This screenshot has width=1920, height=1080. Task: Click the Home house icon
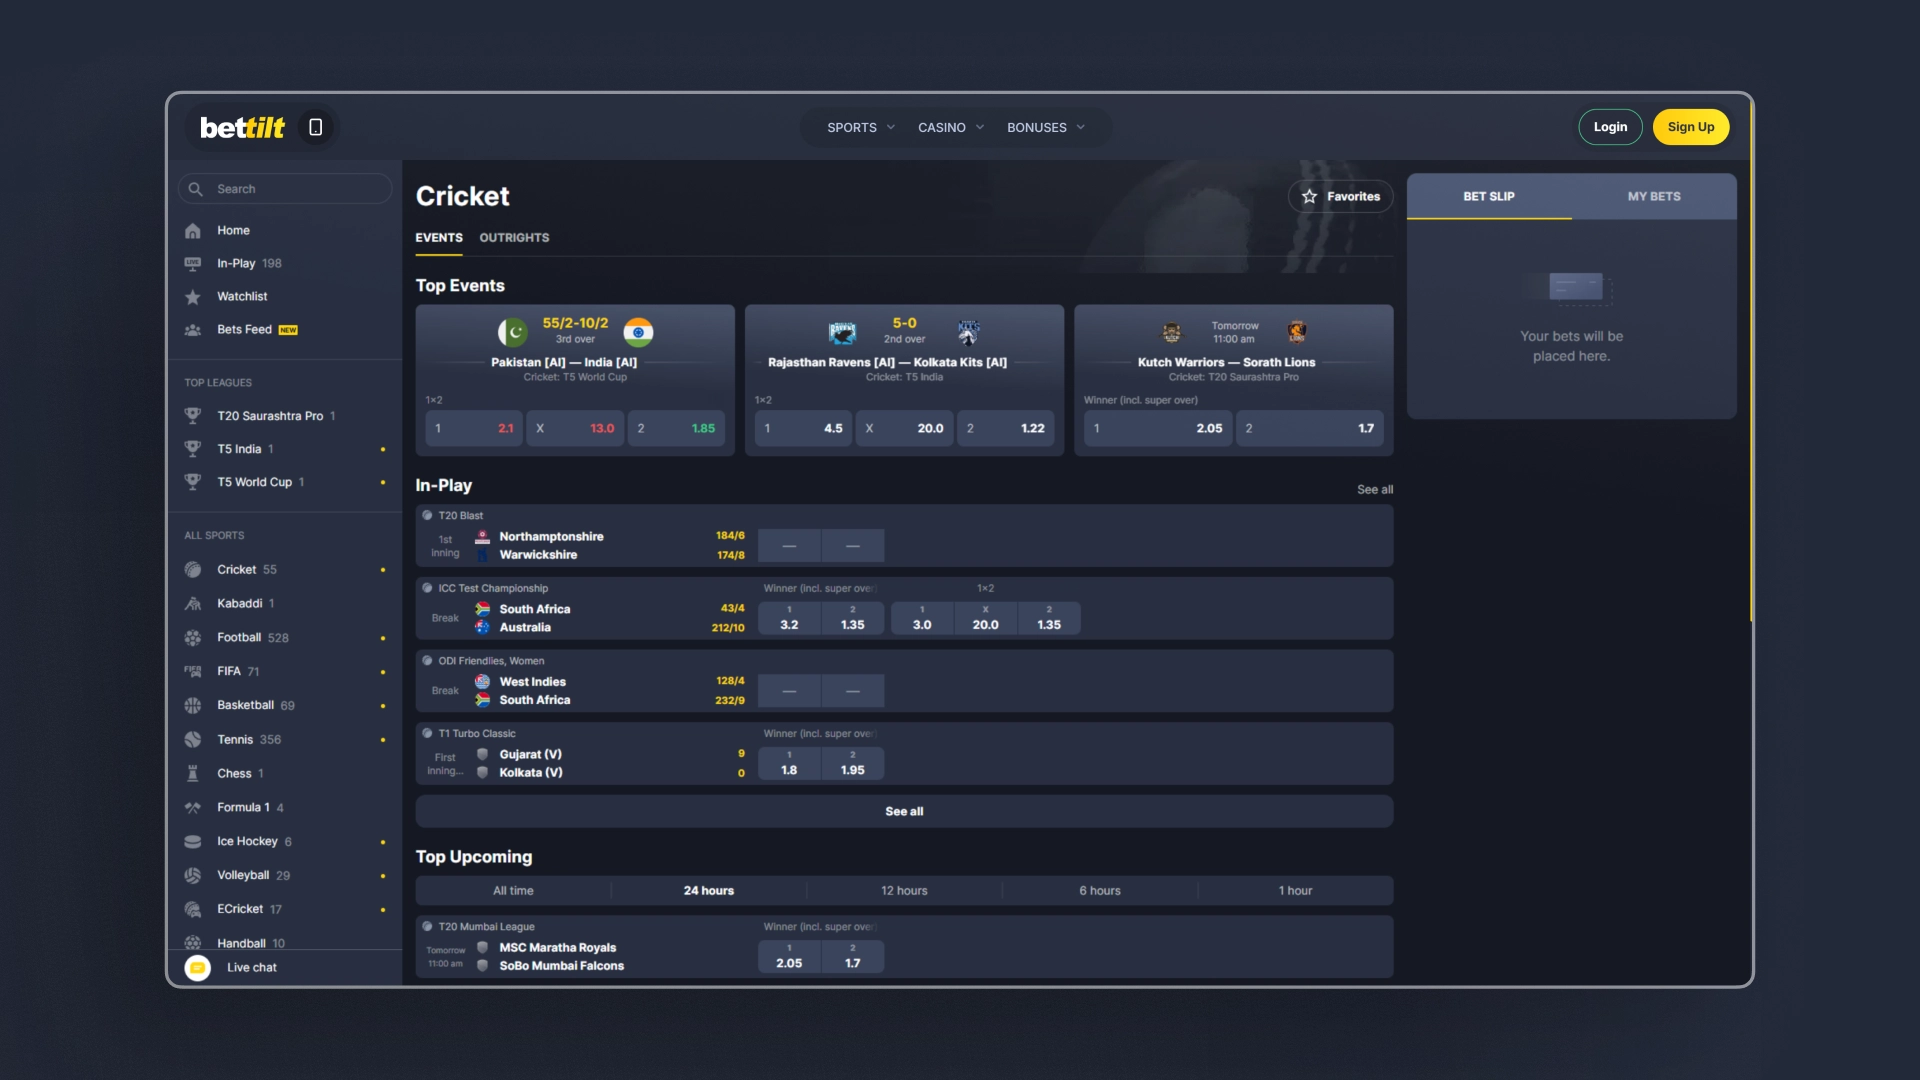pos(193,231)
